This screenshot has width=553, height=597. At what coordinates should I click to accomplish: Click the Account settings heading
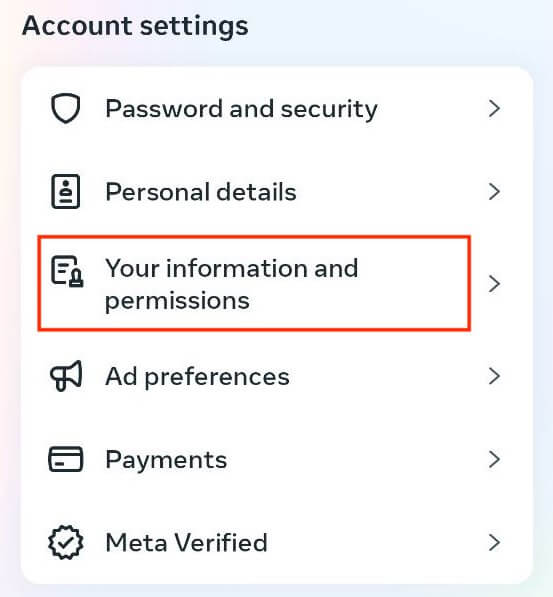click(135, 27)
